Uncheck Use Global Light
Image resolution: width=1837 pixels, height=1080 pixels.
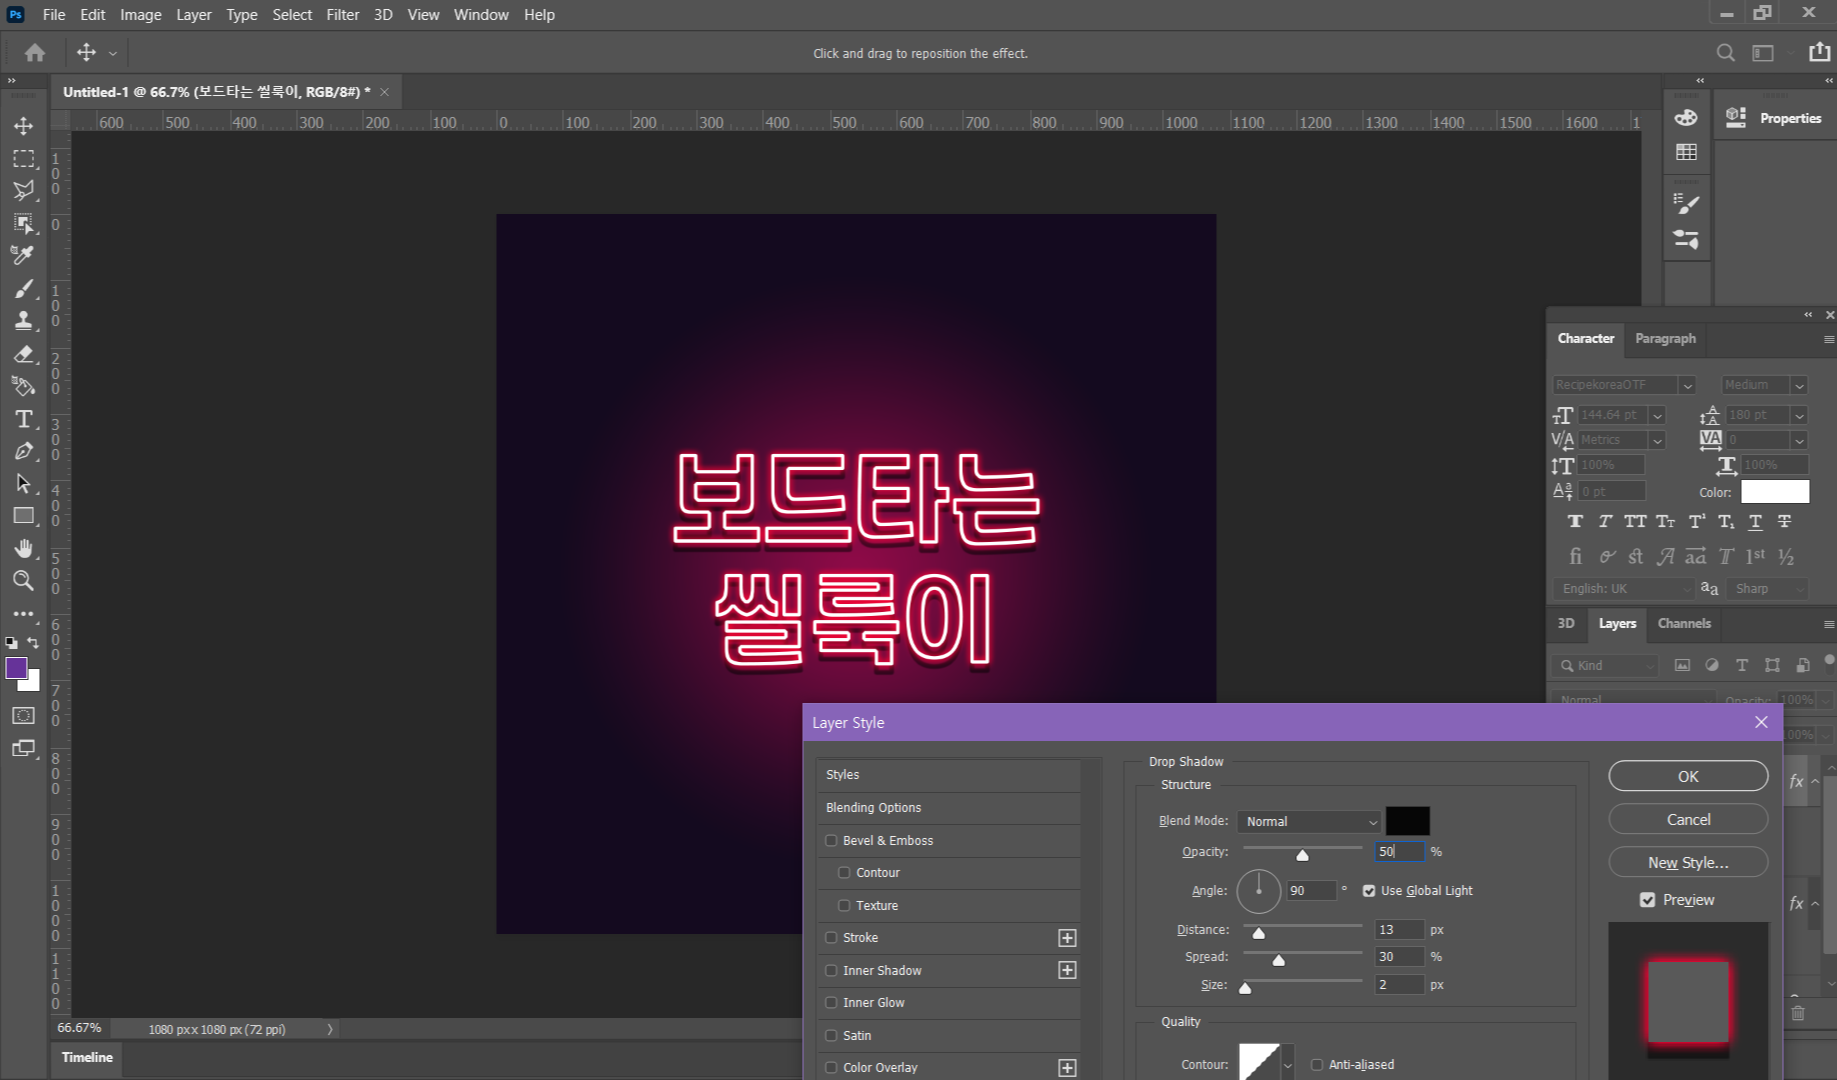[x=1369, y=890]
